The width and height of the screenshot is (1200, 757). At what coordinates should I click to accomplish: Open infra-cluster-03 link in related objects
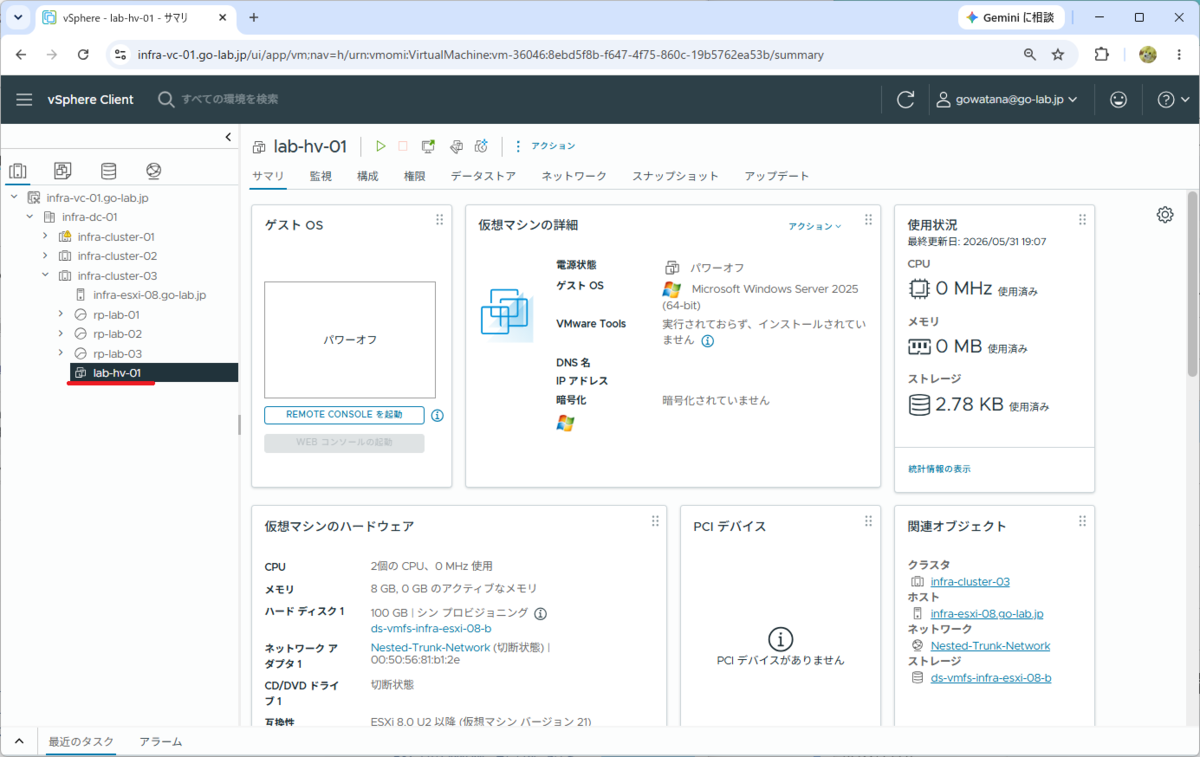pyautogui.click(x=970, y=582)
